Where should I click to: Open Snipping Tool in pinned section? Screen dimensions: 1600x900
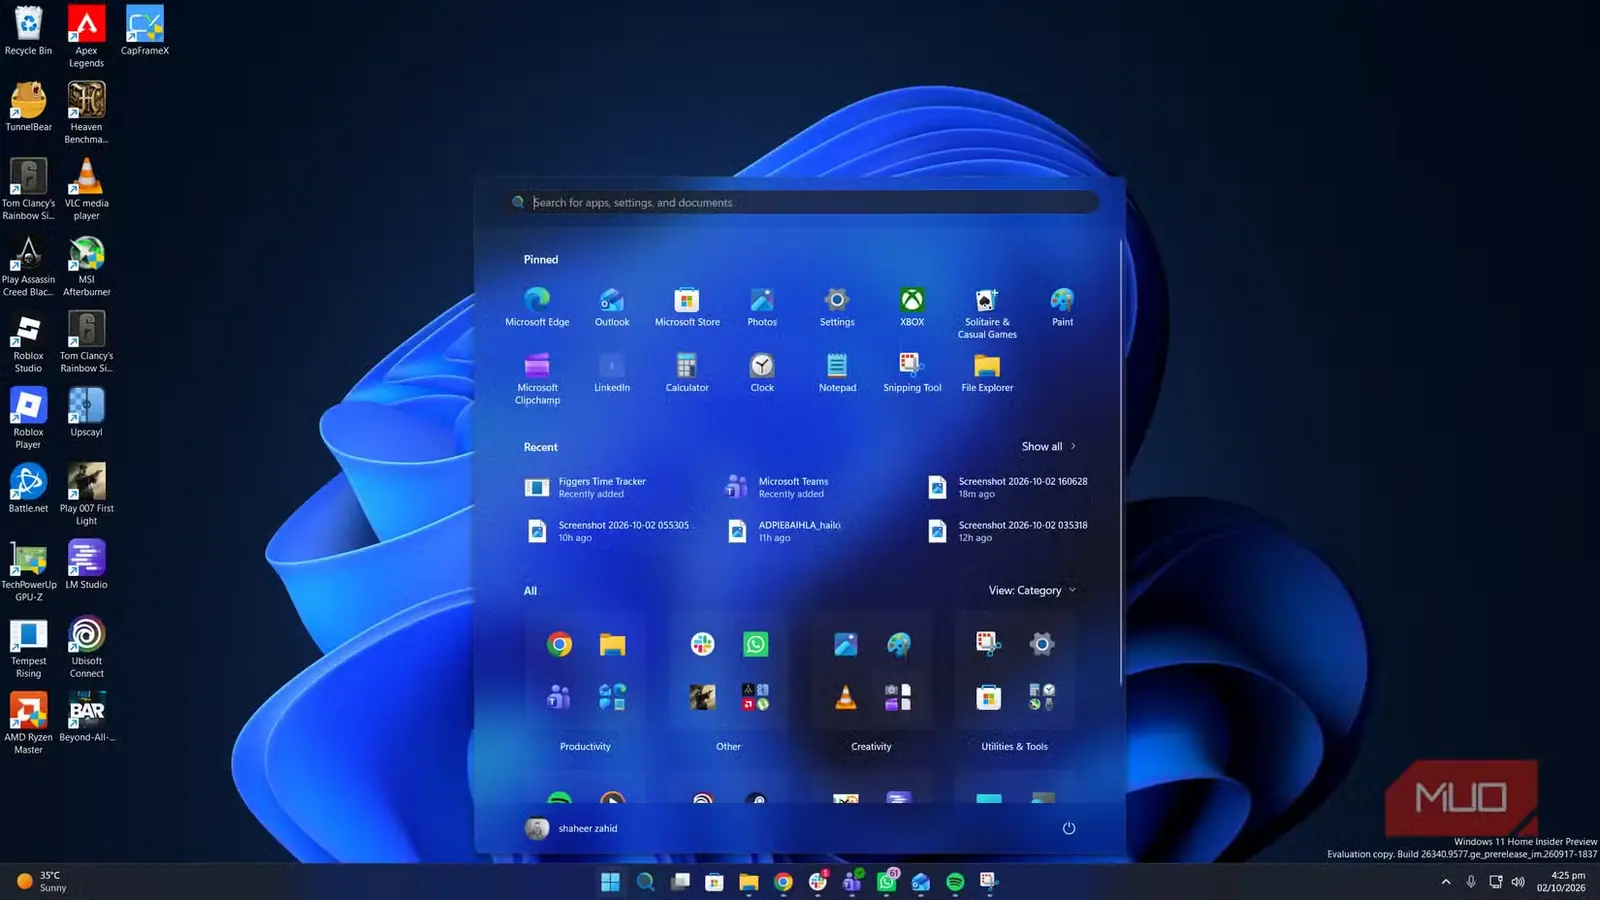coord(912,373)
